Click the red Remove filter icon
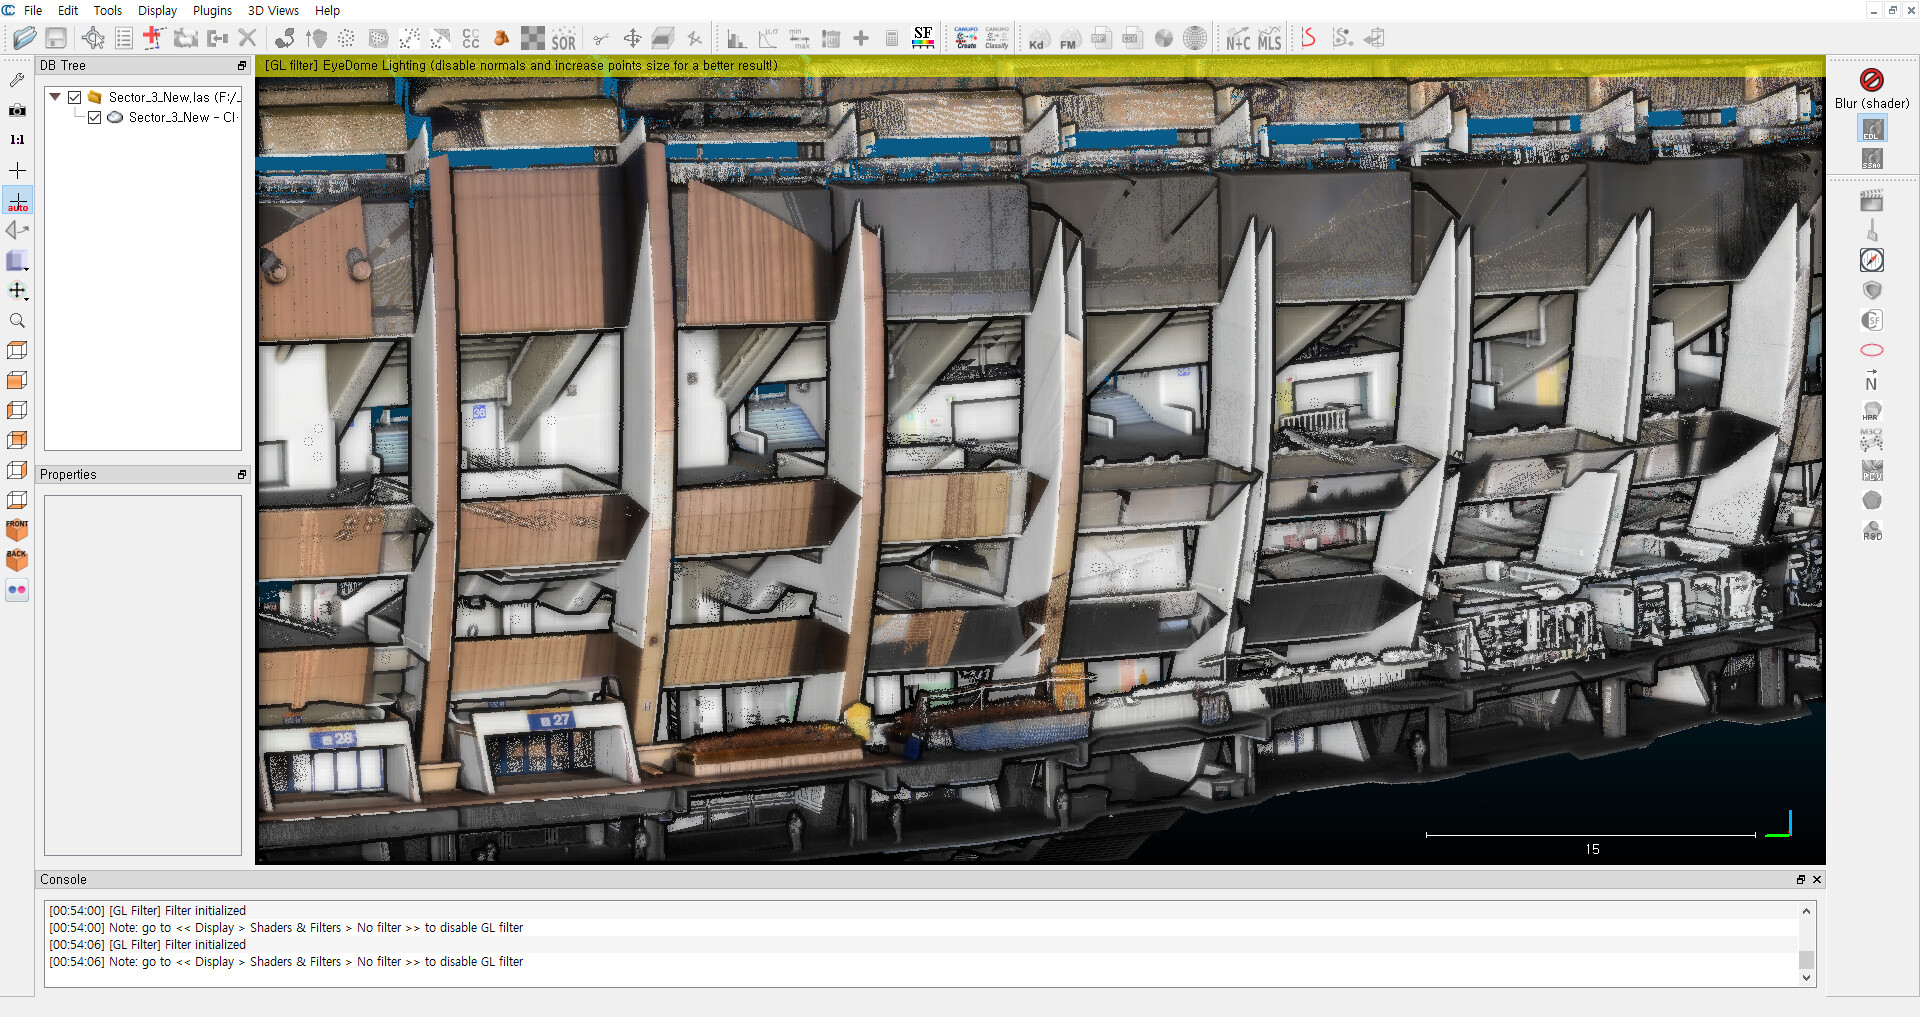The image size is (1920, 1017). click(1872, 79)
